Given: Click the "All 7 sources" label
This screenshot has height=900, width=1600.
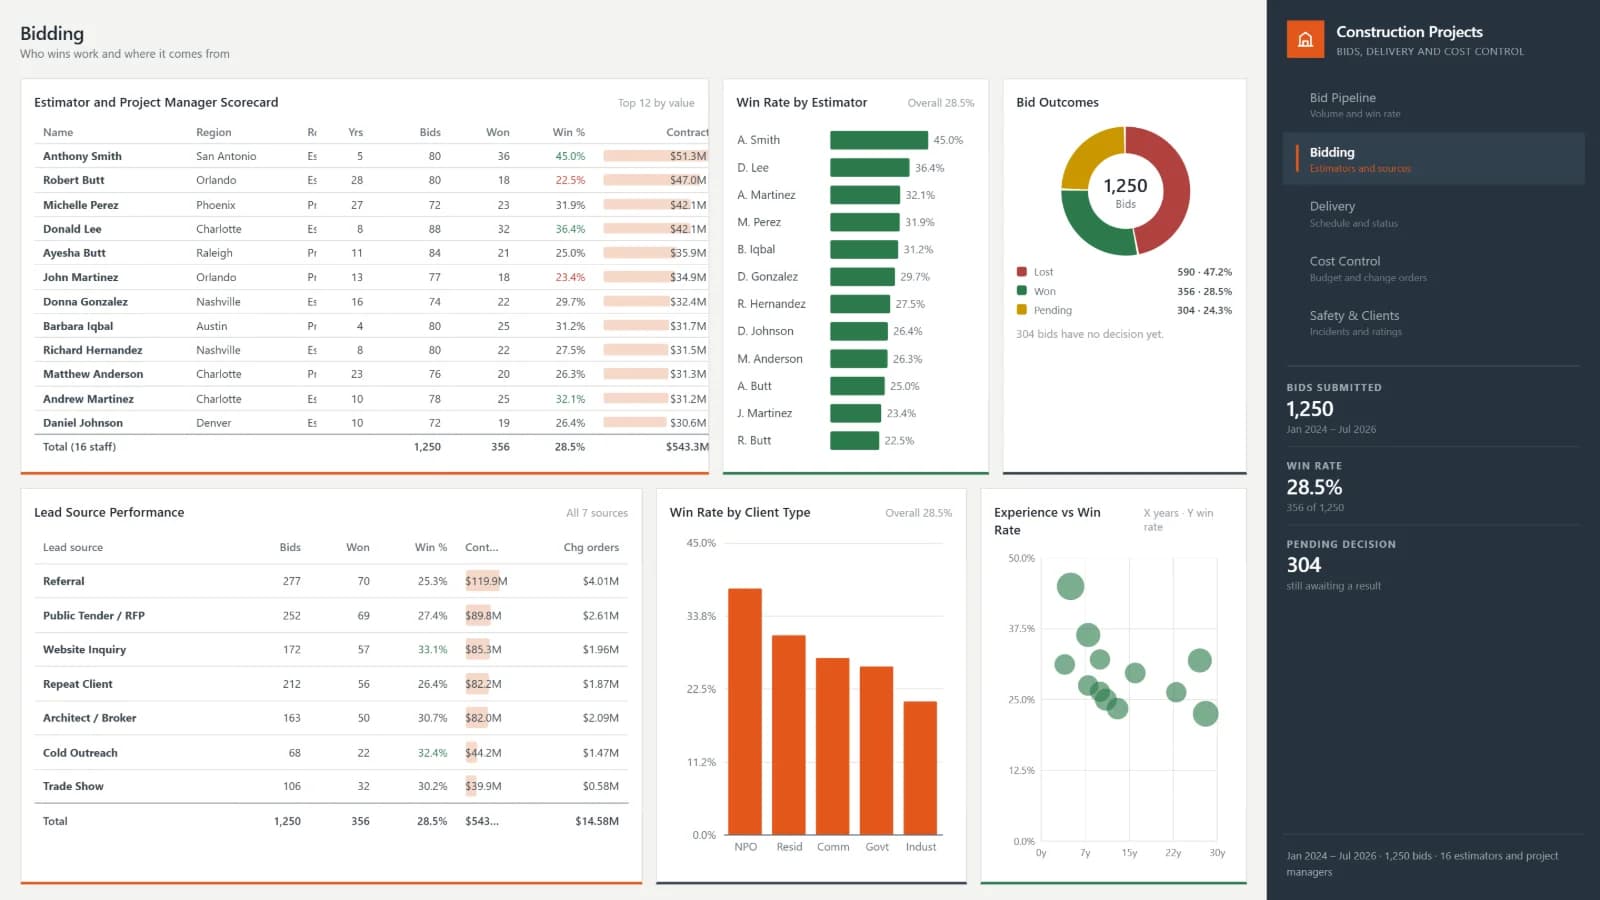Looking at the screenshot, I should coord(597,513).
